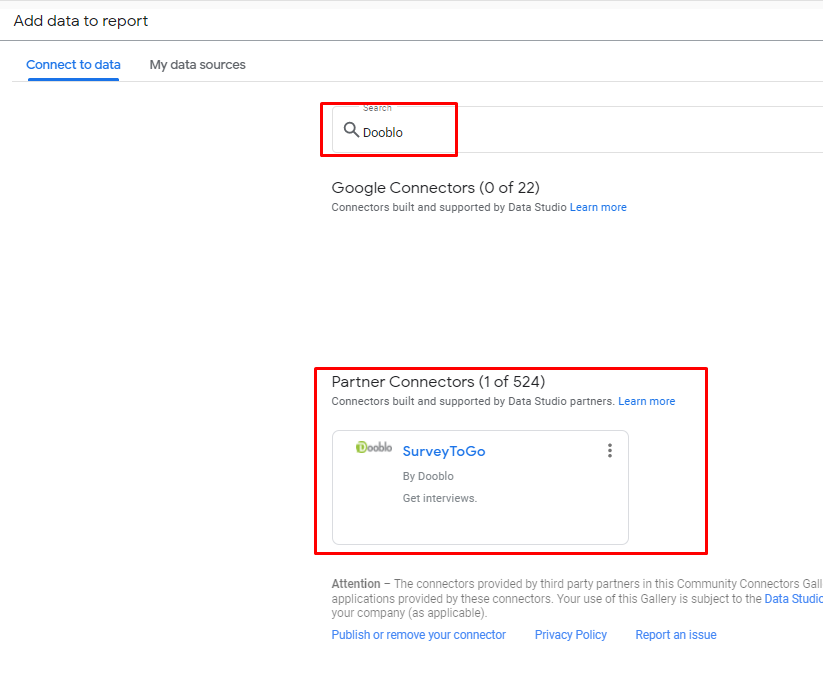Click the Report an issue link
Viewport: 823px width, 677px height.
click(676, 635)
